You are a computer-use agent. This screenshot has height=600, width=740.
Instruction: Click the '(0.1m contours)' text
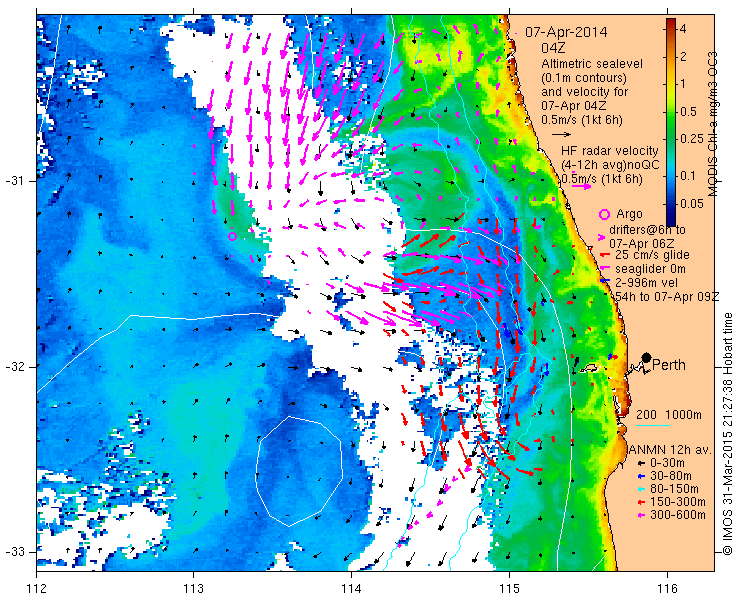584,78
